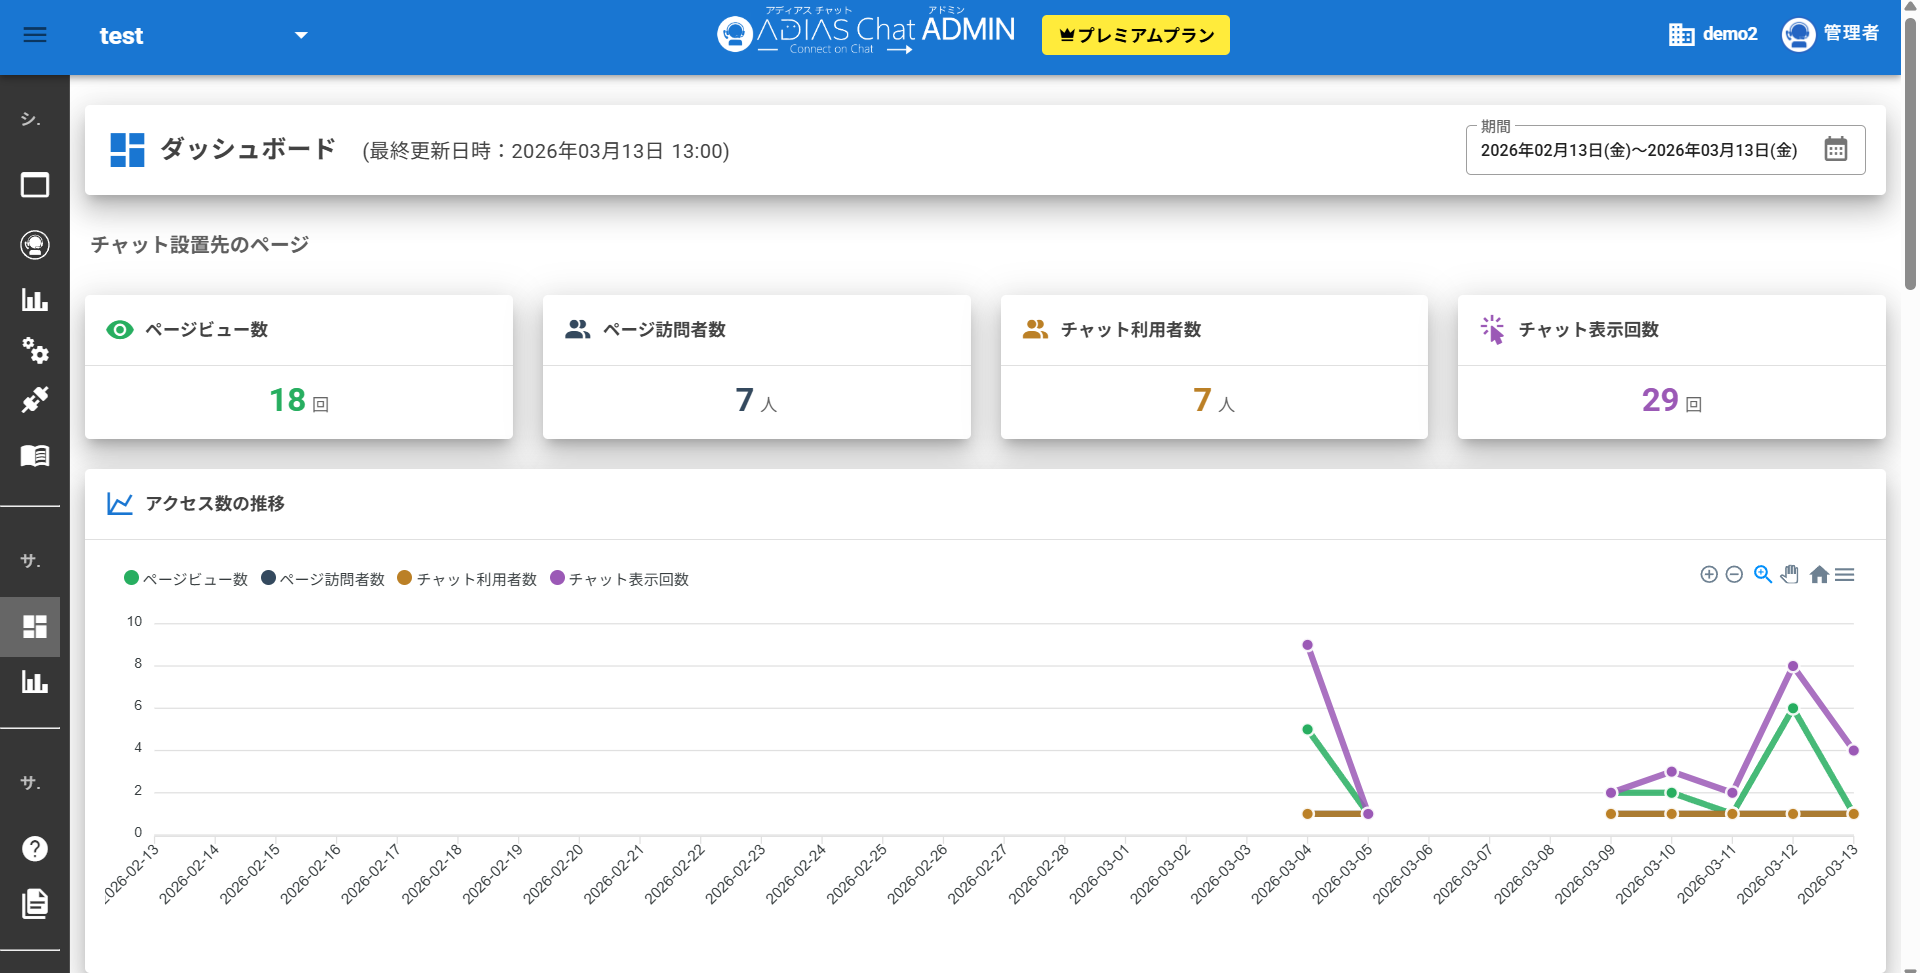Click the chart zoom out minus icon
Screen dimensions: 1920x973
click(x=1734, y=574)
